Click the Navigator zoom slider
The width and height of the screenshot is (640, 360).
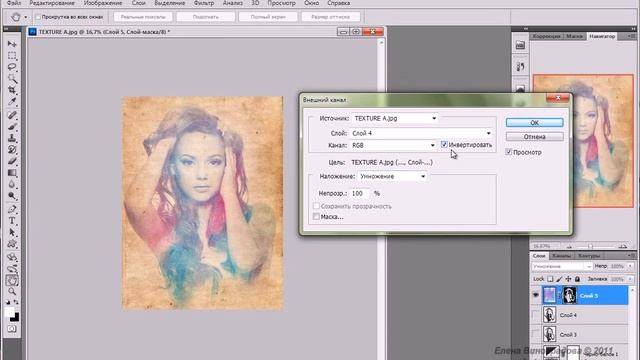click(x=590, y=246)
